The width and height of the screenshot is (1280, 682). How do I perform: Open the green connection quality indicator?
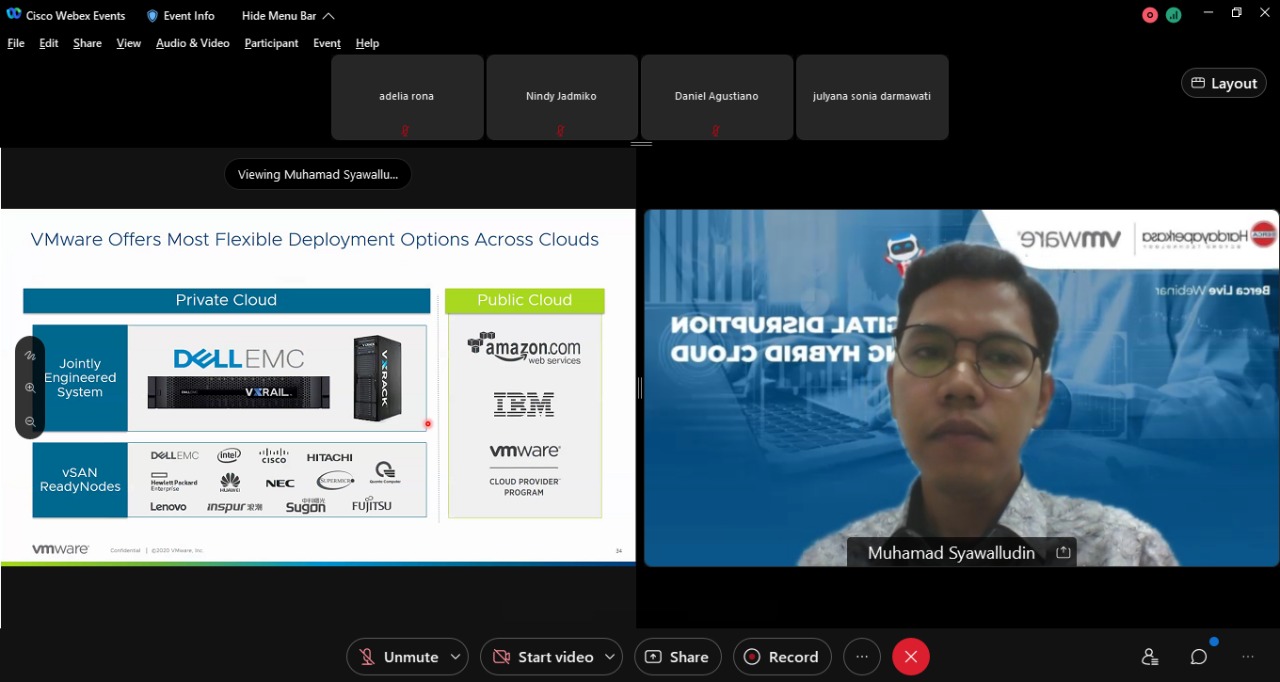tap(1173, 15)
